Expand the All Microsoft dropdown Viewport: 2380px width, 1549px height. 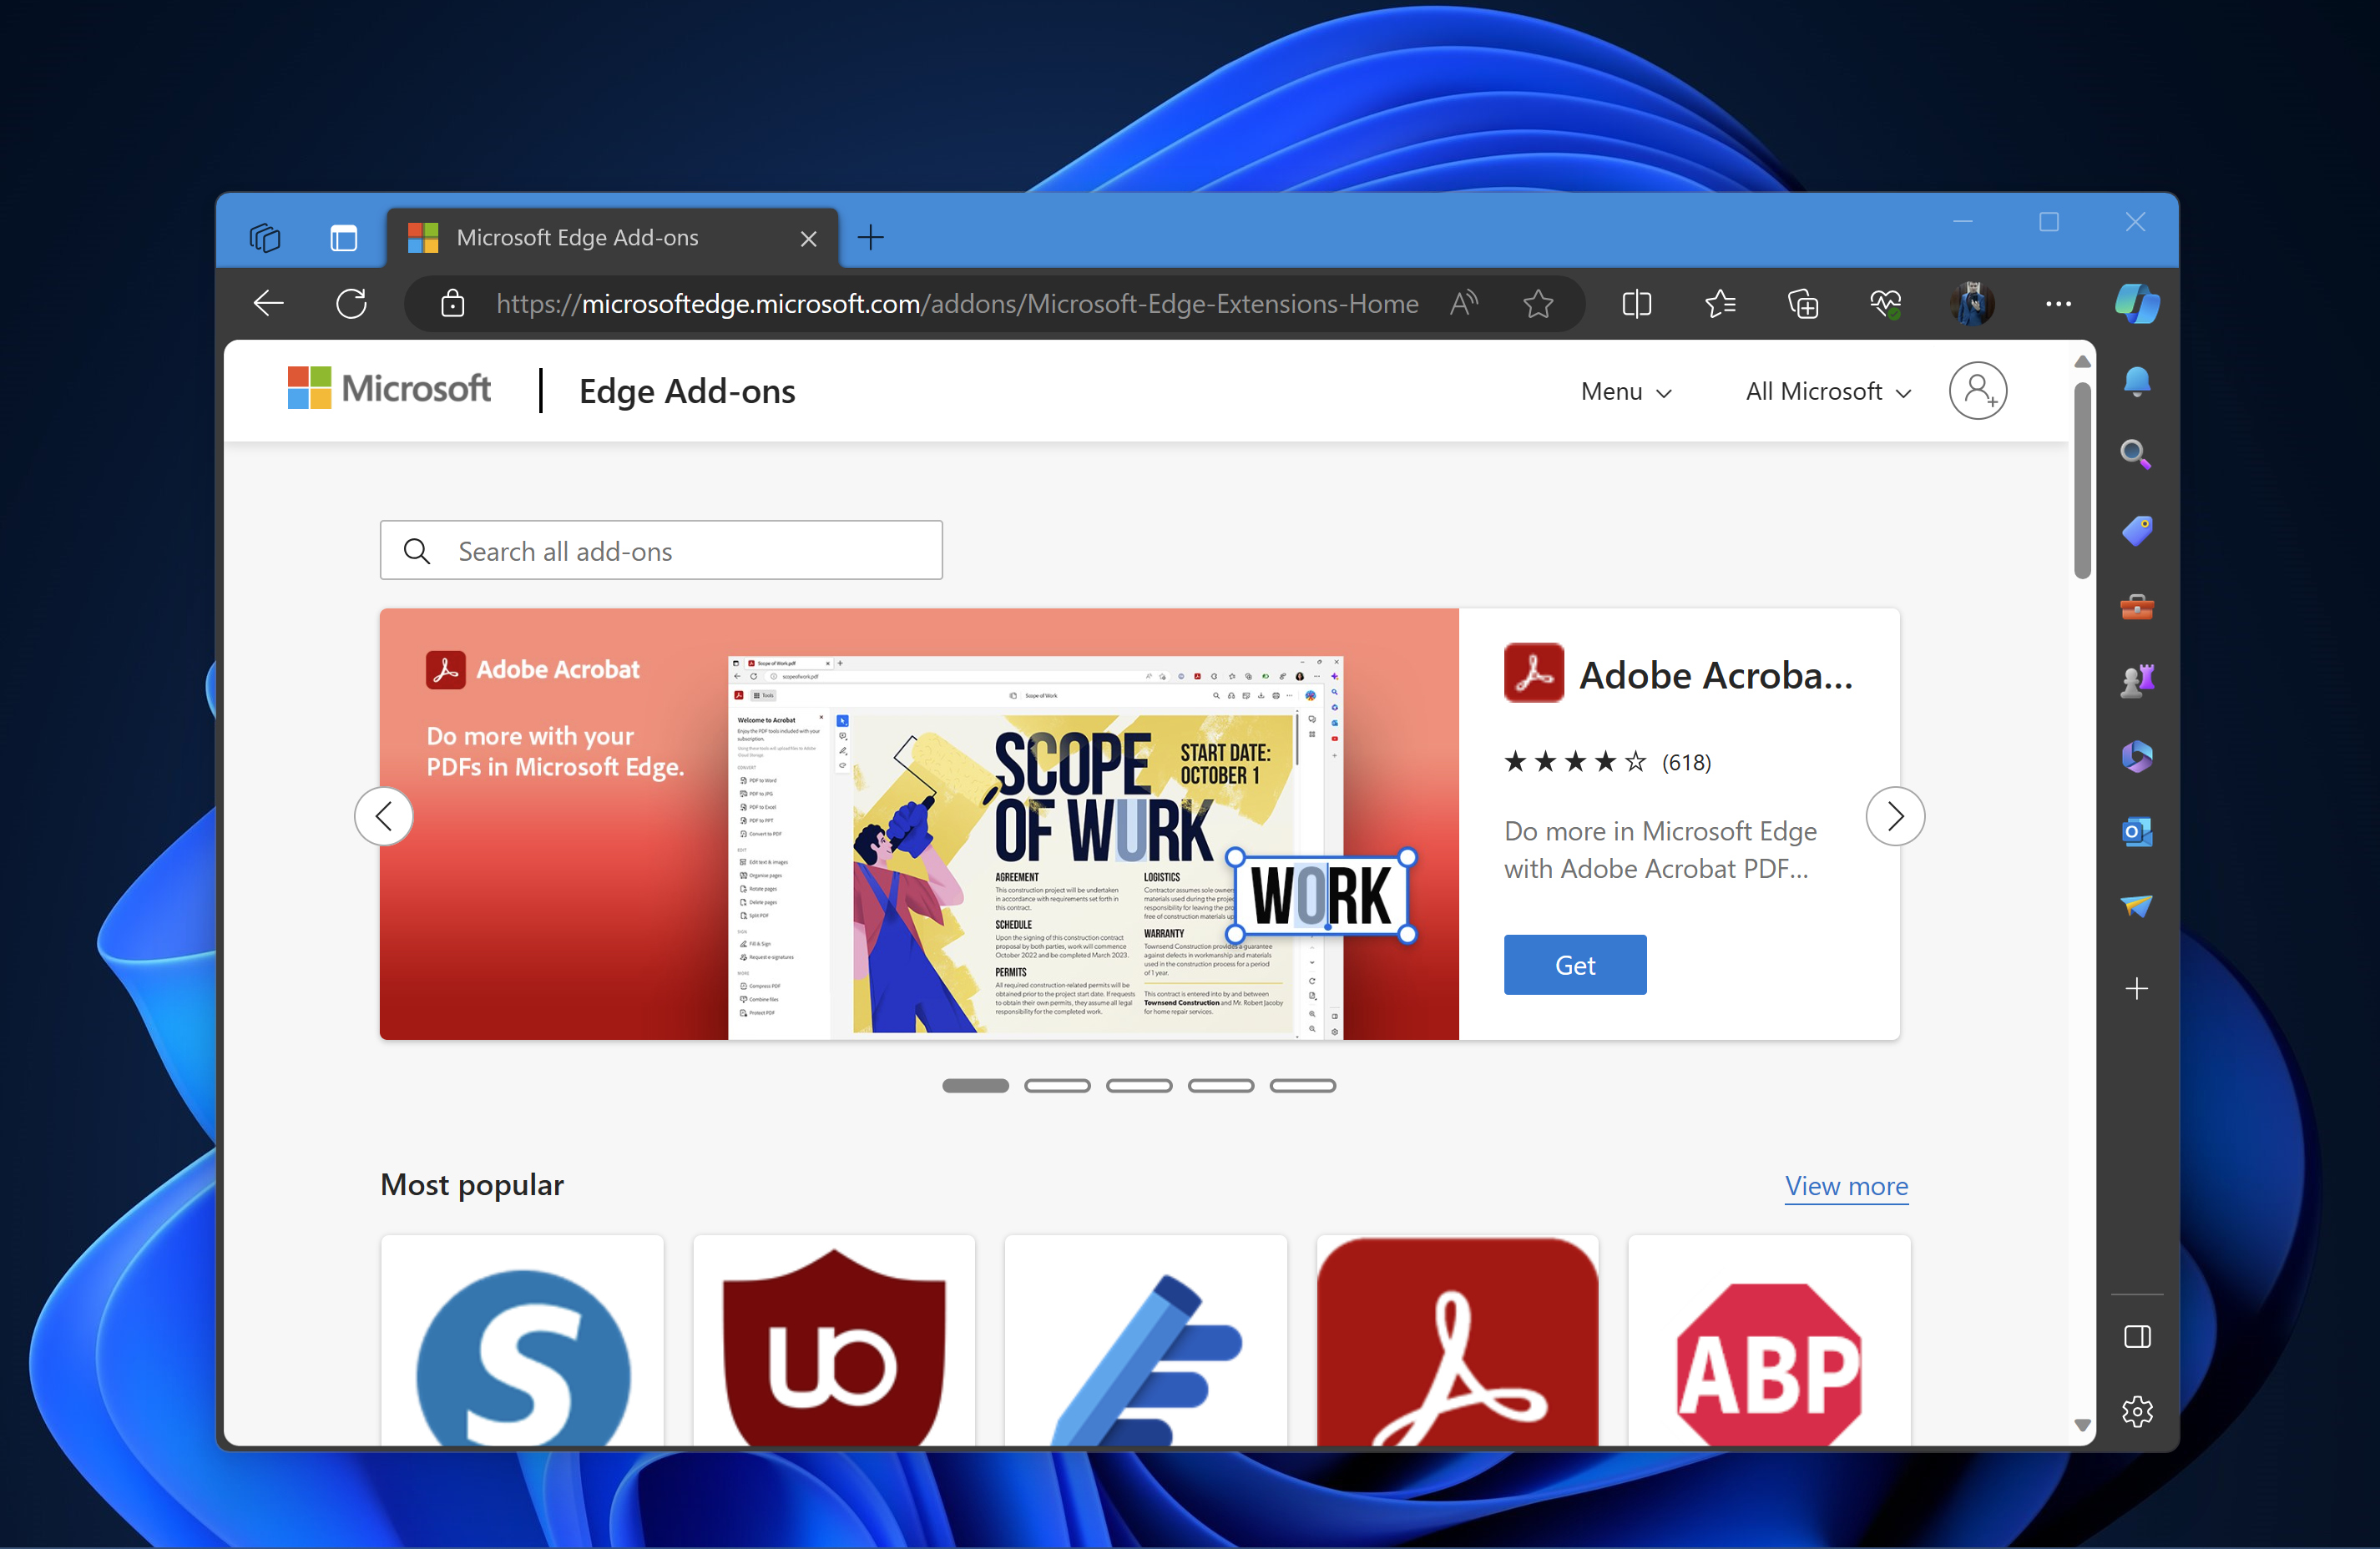1828,391
